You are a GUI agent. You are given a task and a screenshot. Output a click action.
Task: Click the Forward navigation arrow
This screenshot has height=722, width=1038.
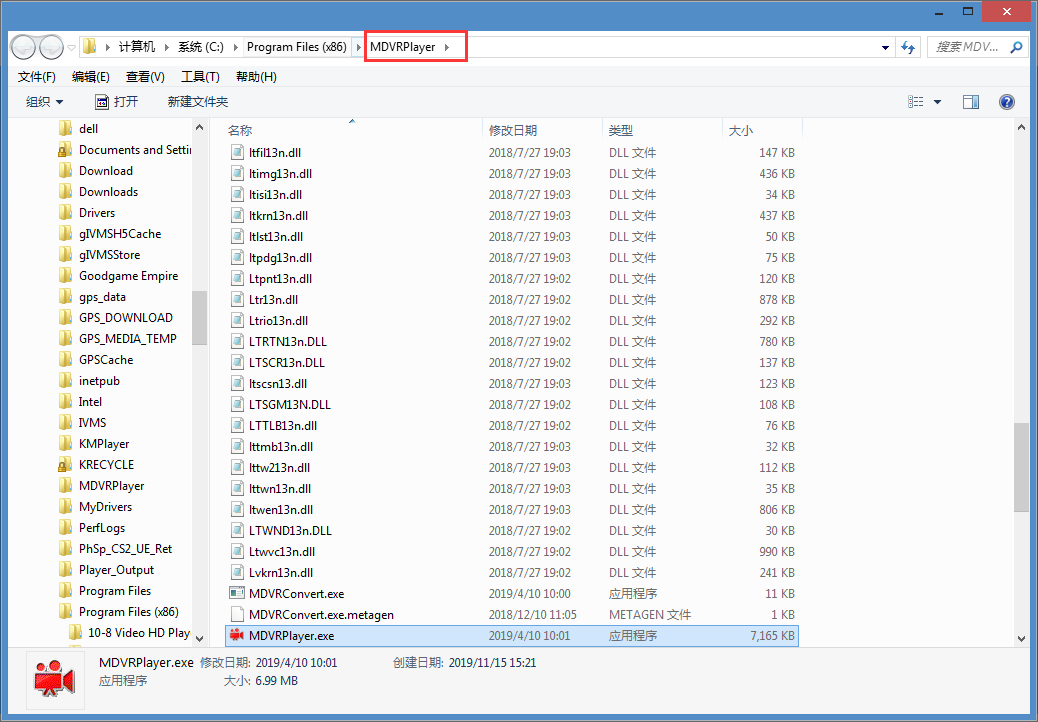51,47
